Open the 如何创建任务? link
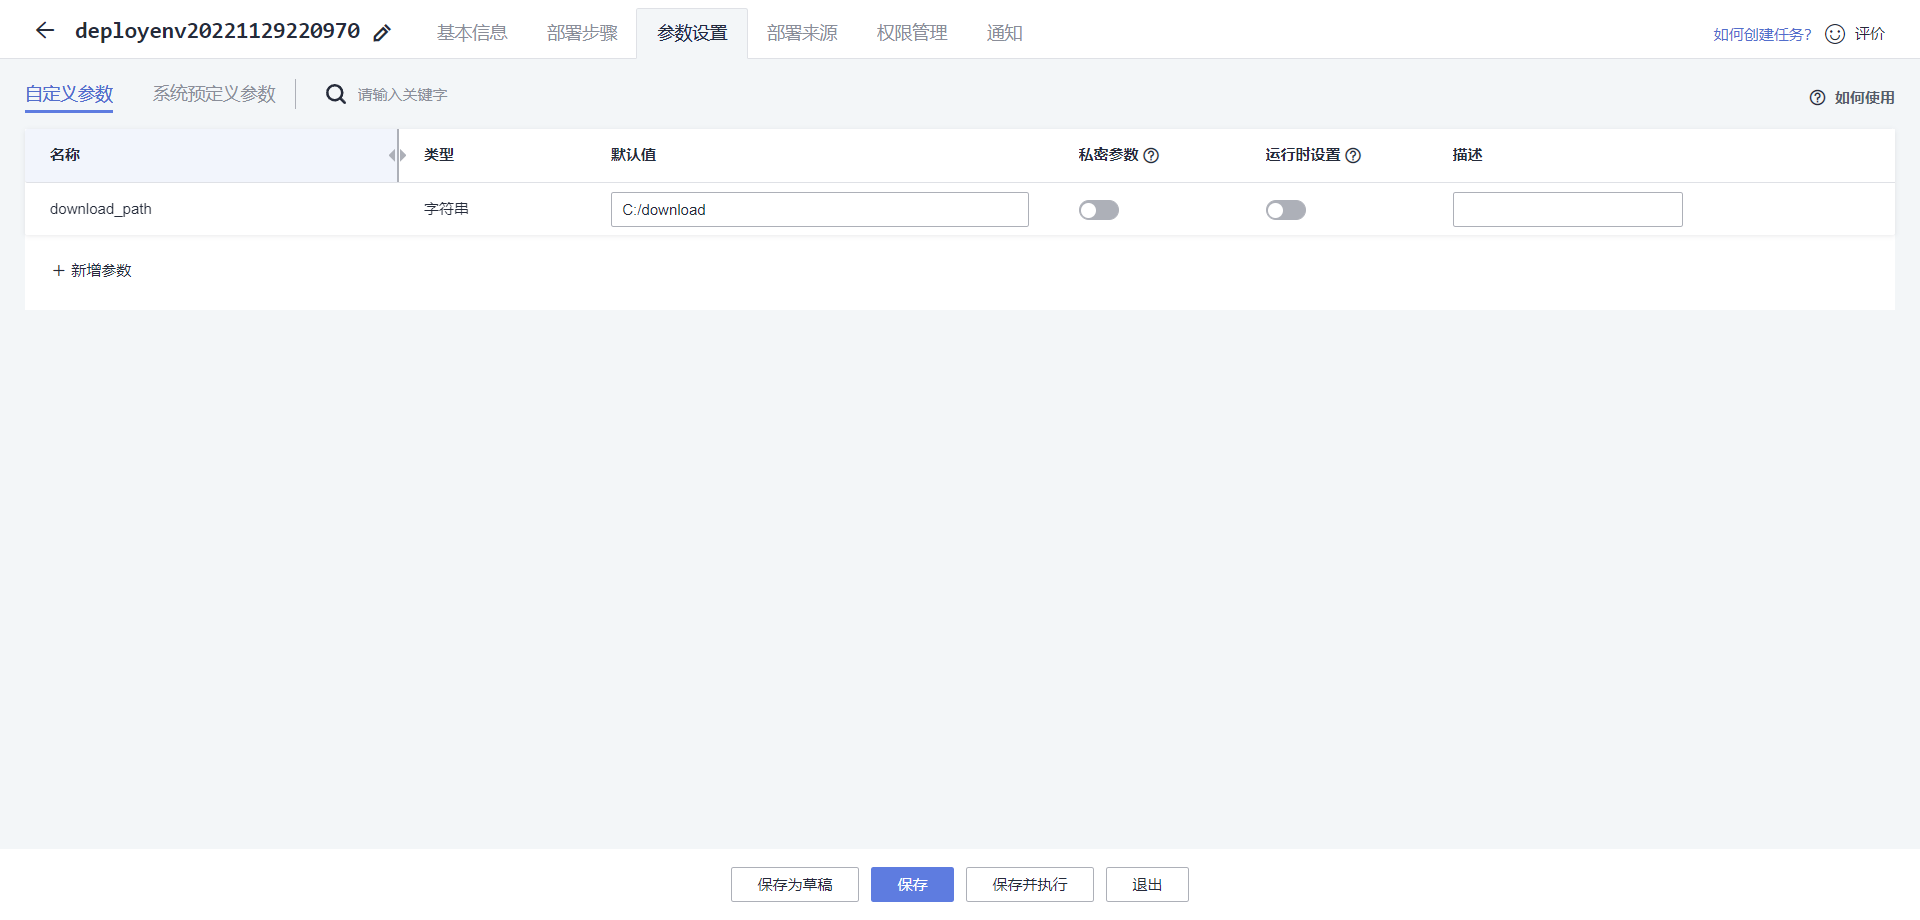Image resolution: width=1920 pixels, height=920 pixels. [1760, 33]
